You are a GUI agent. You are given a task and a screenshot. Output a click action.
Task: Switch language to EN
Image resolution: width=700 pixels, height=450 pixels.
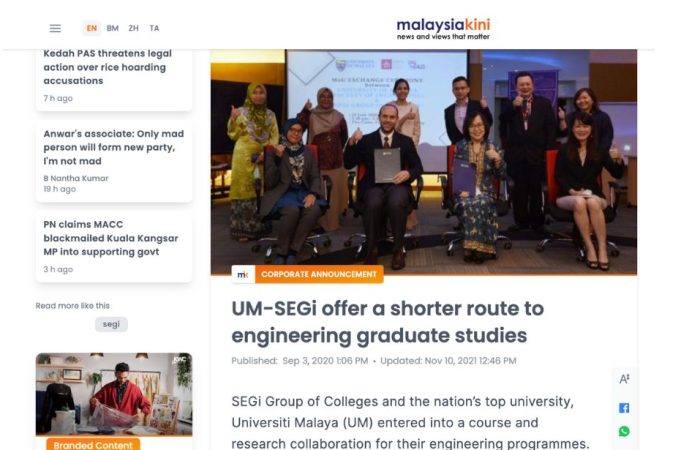pyautogui.click(x=92, y=28)
